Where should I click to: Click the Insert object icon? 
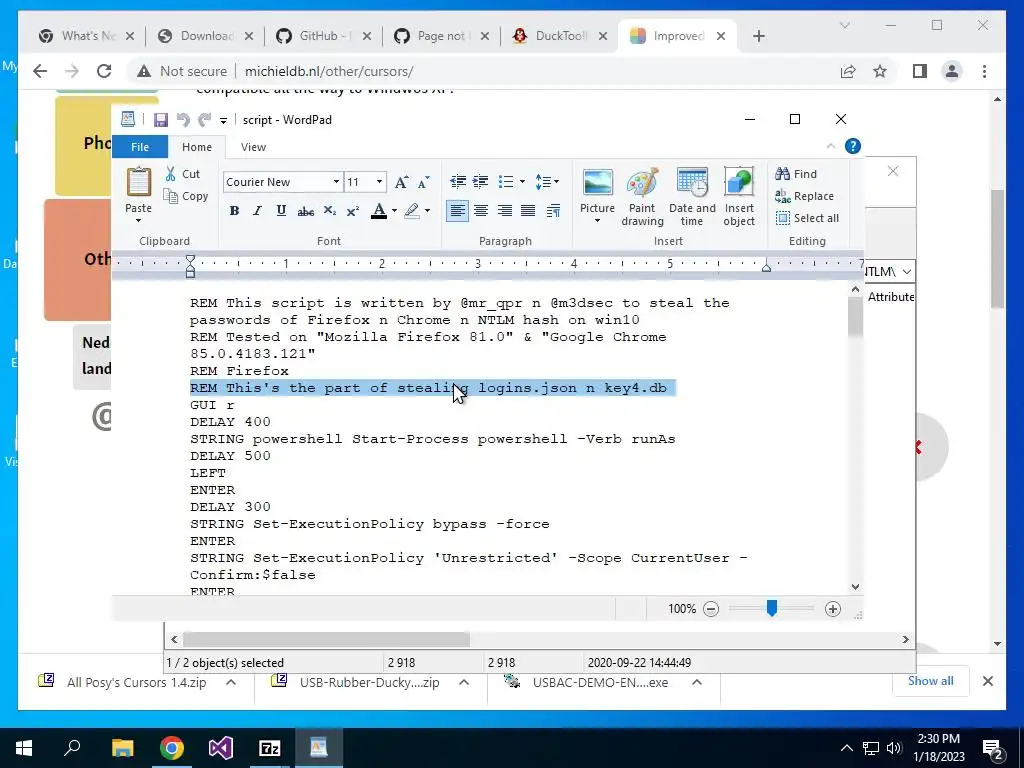[x=739, y=183]
